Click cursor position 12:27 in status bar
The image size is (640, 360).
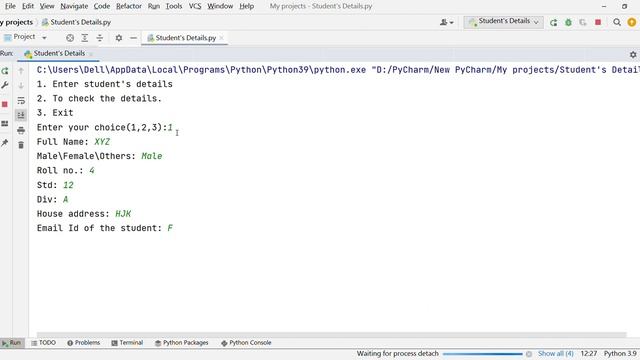click(589, 353)
